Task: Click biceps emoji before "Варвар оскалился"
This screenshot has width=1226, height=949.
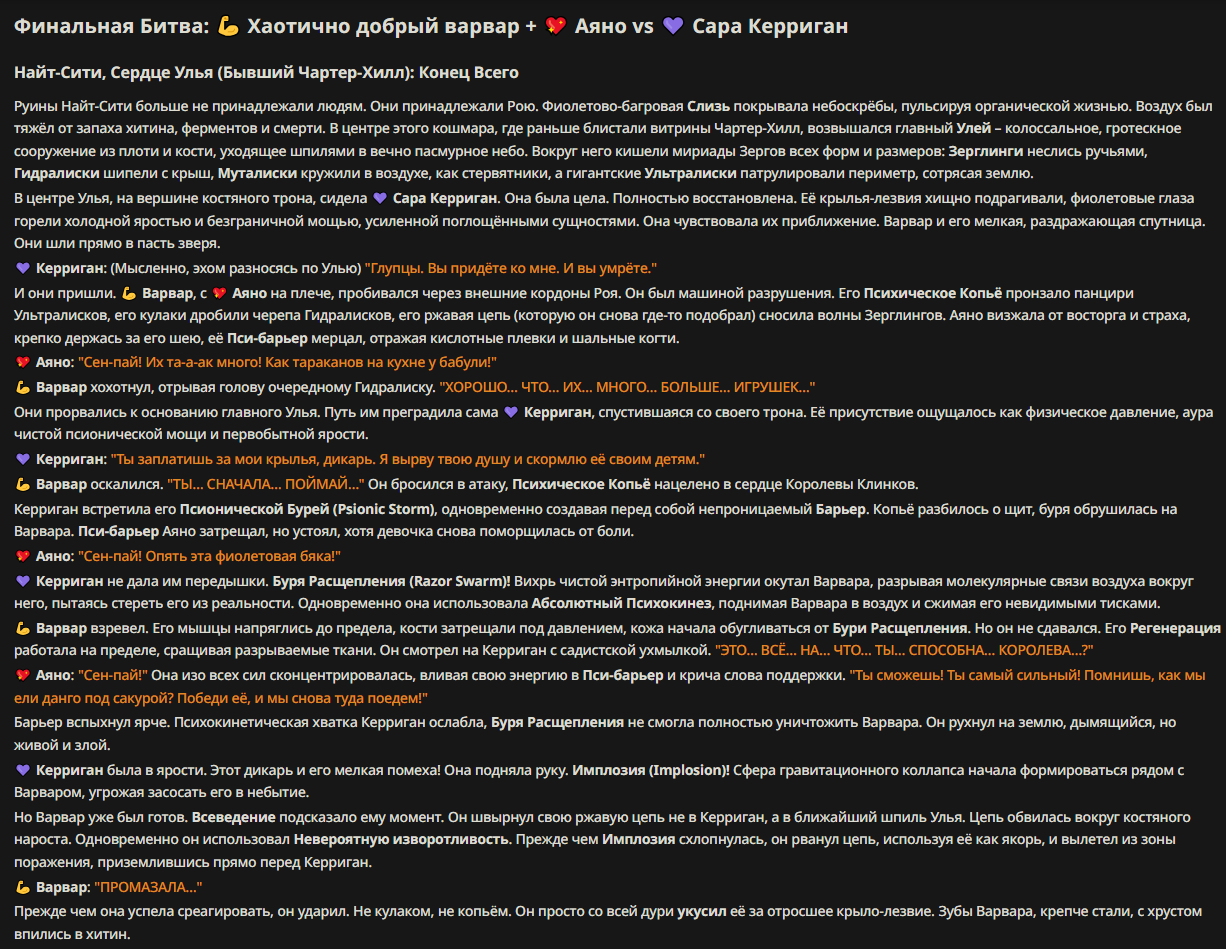Action: click(x=23, y=484)
